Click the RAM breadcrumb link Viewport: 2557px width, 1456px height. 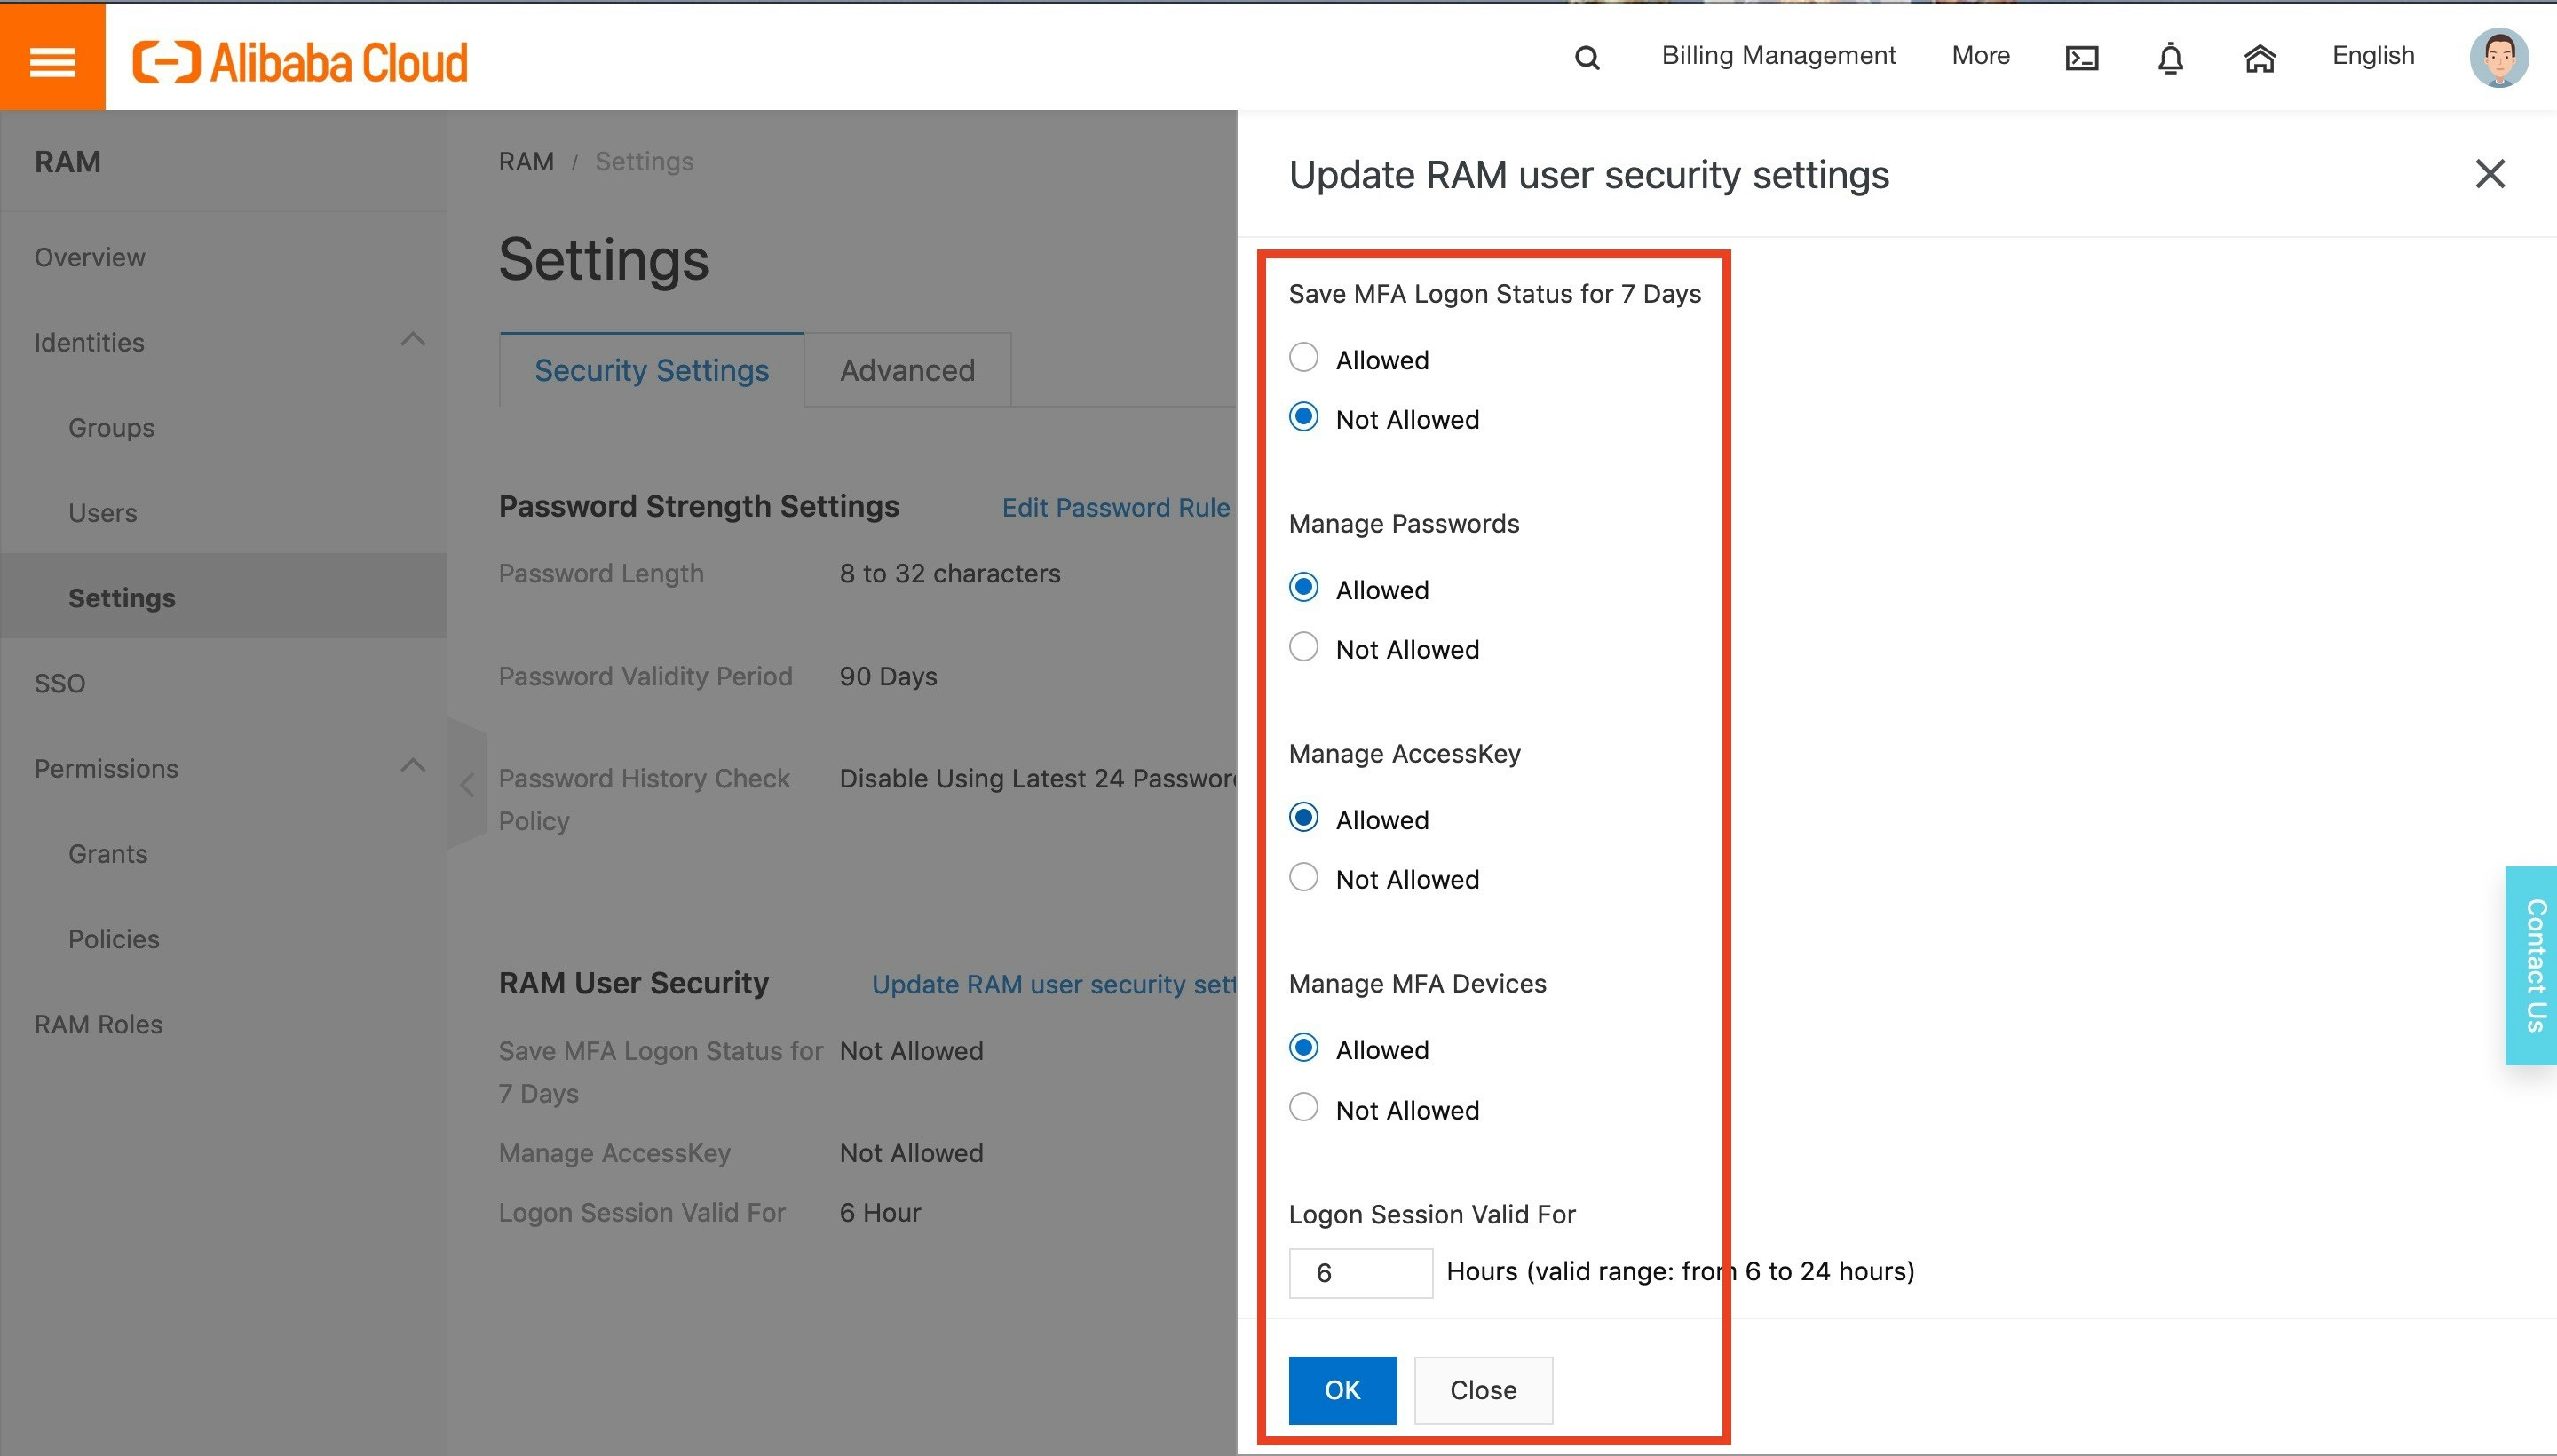tap(526, 161)
